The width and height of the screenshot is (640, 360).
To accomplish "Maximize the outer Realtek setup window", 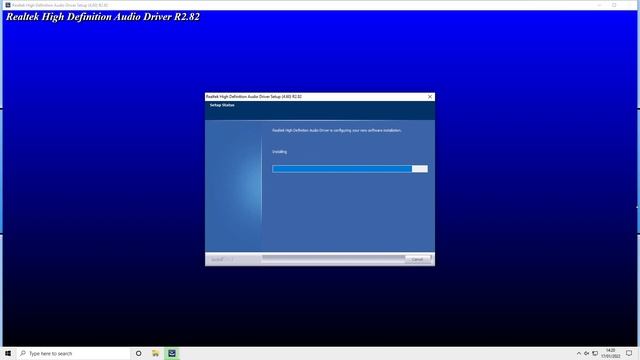I will (614, 5).
